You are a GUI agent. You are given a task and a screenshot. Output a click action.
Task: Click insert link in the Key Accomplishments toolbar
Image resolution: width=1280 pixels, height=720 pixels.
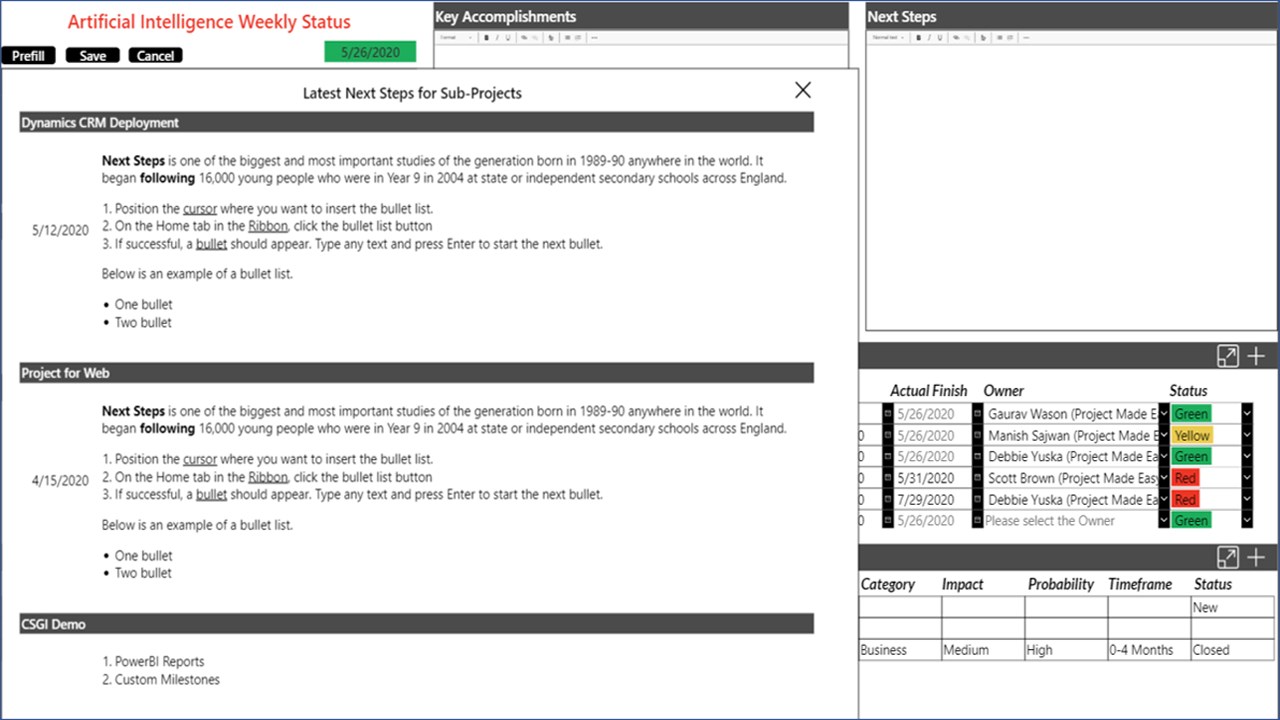524,38
